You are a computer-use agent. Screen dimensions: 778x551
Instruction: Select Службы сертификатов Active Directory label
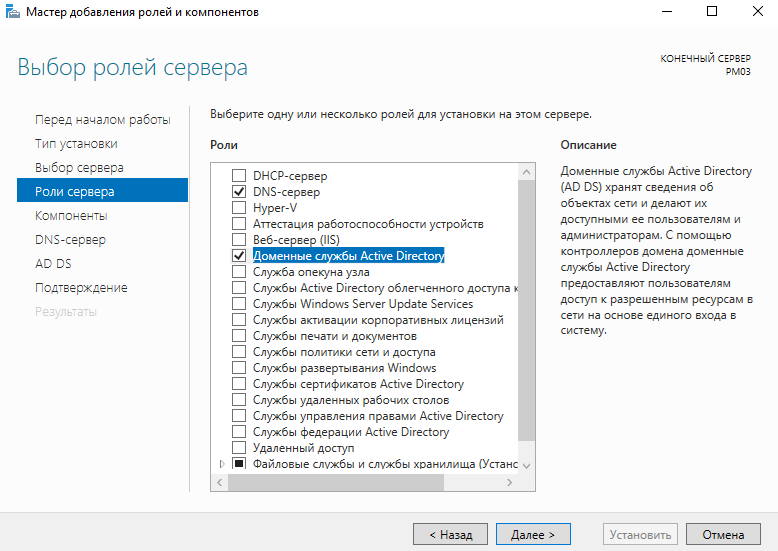pyautogui.click(x=358, y=384)
